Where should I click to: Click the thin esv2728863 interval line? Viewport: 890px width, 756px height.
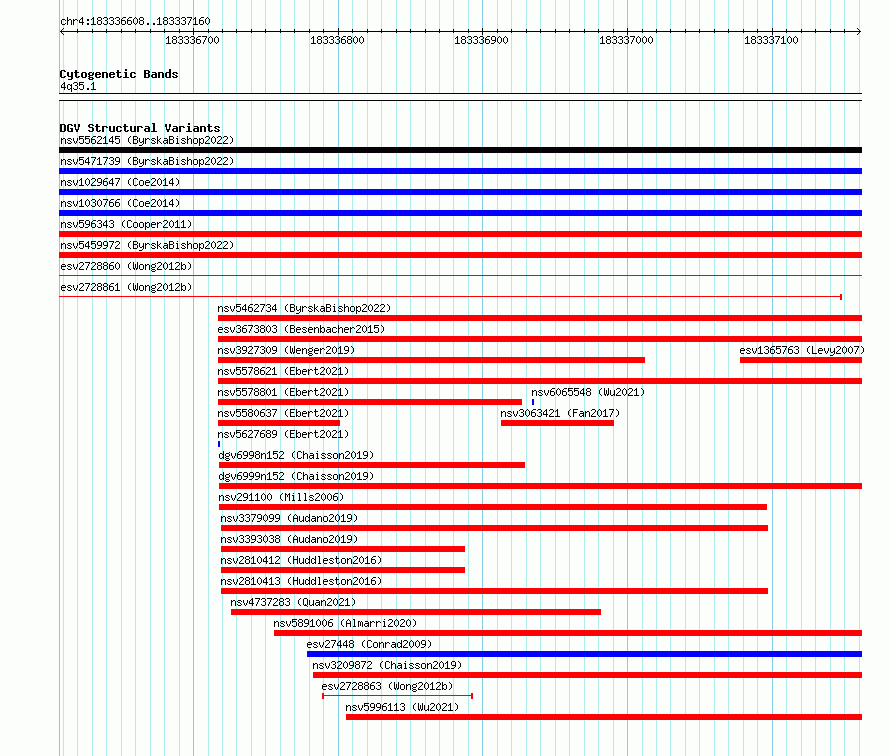click(397, 696)
